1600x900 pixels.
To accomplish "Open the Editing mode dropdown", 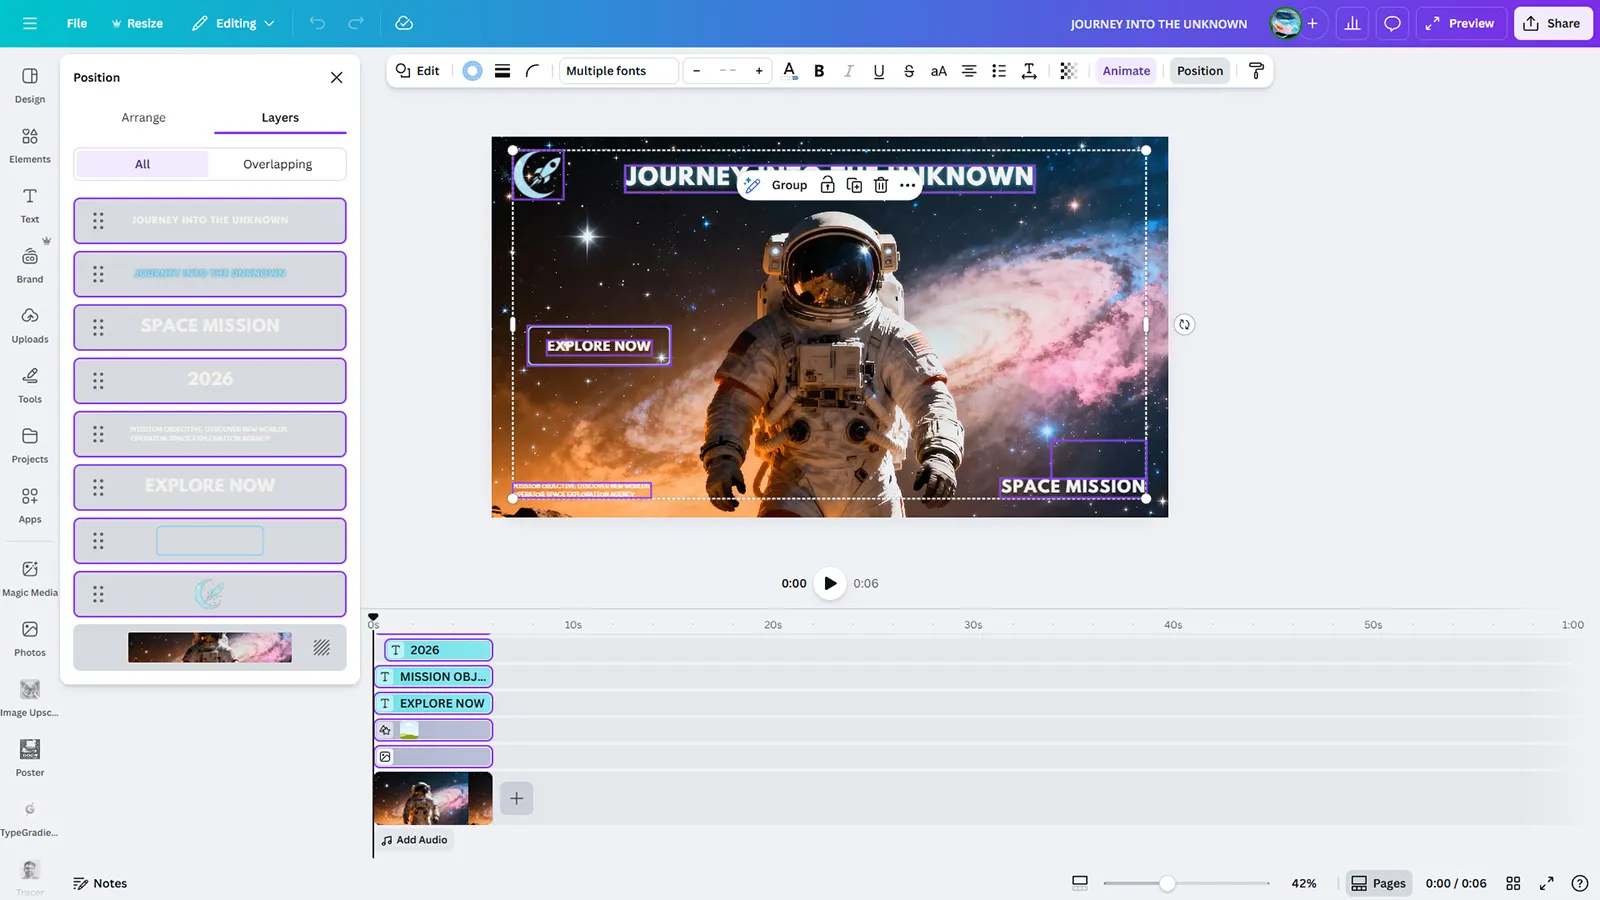I will (233, 23).
